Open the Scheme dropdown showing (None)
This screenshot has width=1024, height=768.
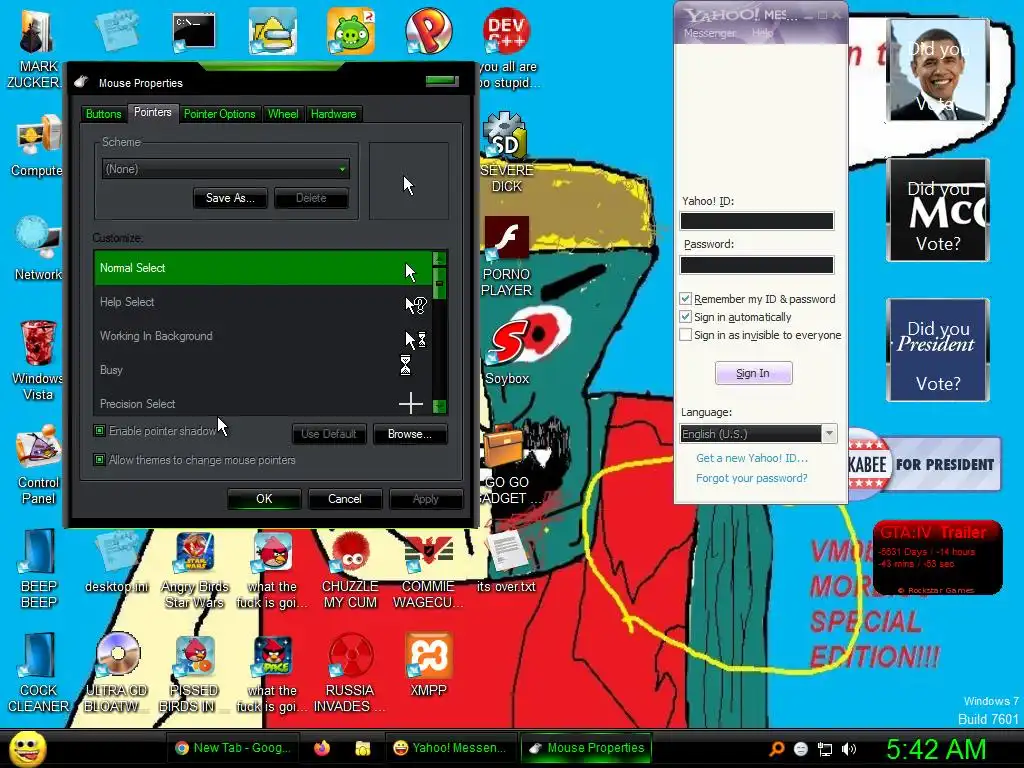tap(225, 169)
